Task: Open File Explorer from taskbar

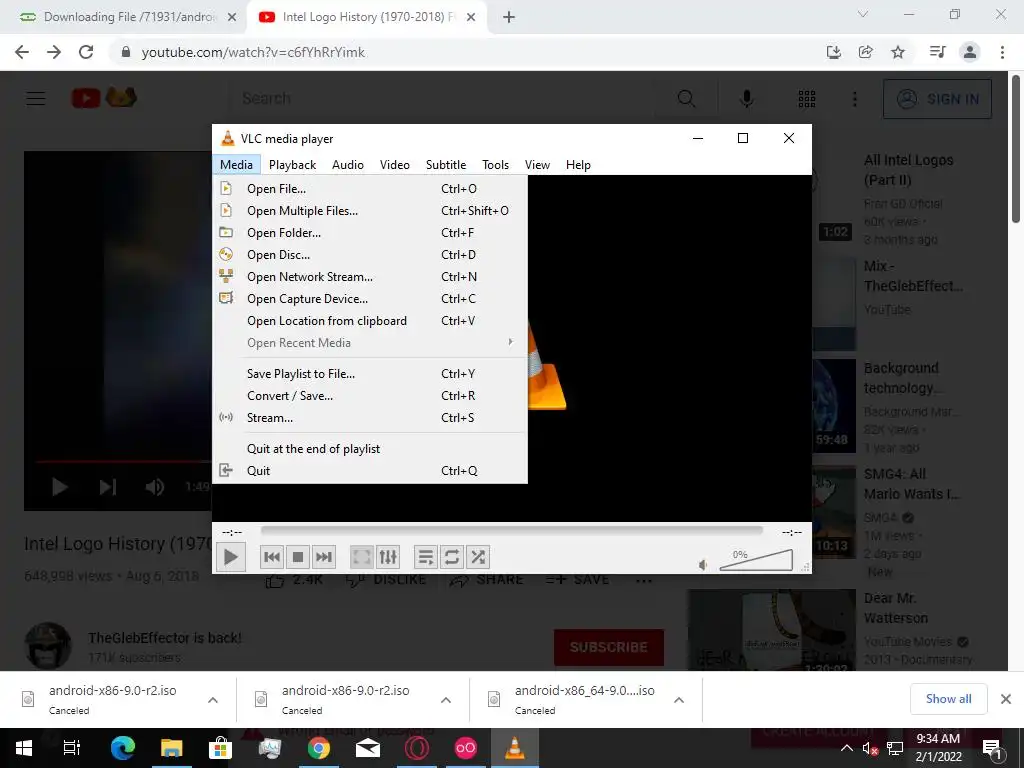Action: 172,748
